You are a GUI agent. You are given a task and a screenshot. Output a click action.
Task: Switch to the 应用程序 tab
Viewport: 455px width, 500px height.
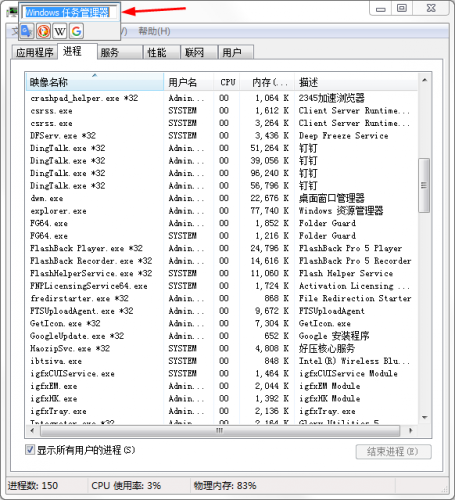point(35,52)
